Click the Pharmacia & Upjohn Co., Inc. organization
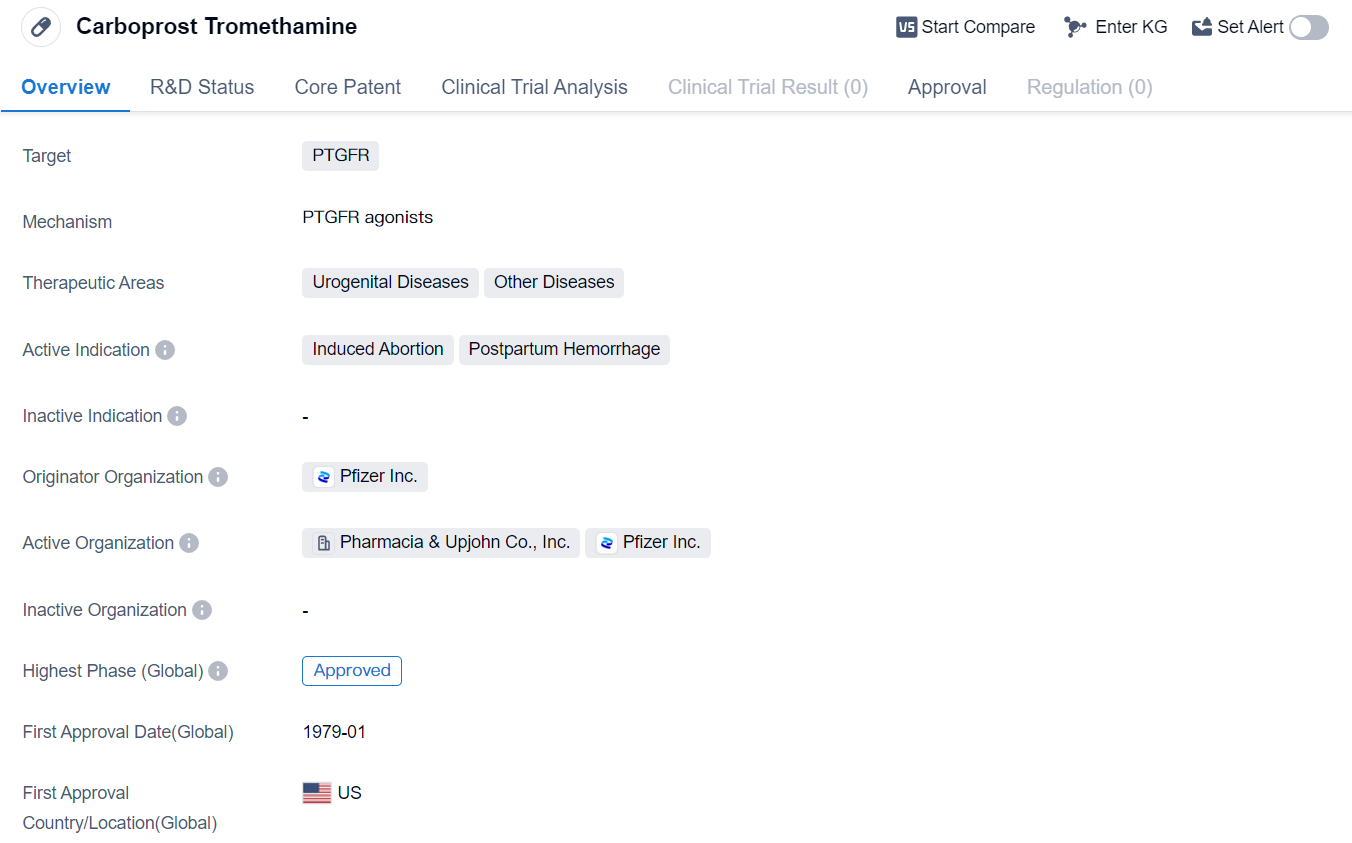This screenshot has height=843, width=1352. [441, 543]
